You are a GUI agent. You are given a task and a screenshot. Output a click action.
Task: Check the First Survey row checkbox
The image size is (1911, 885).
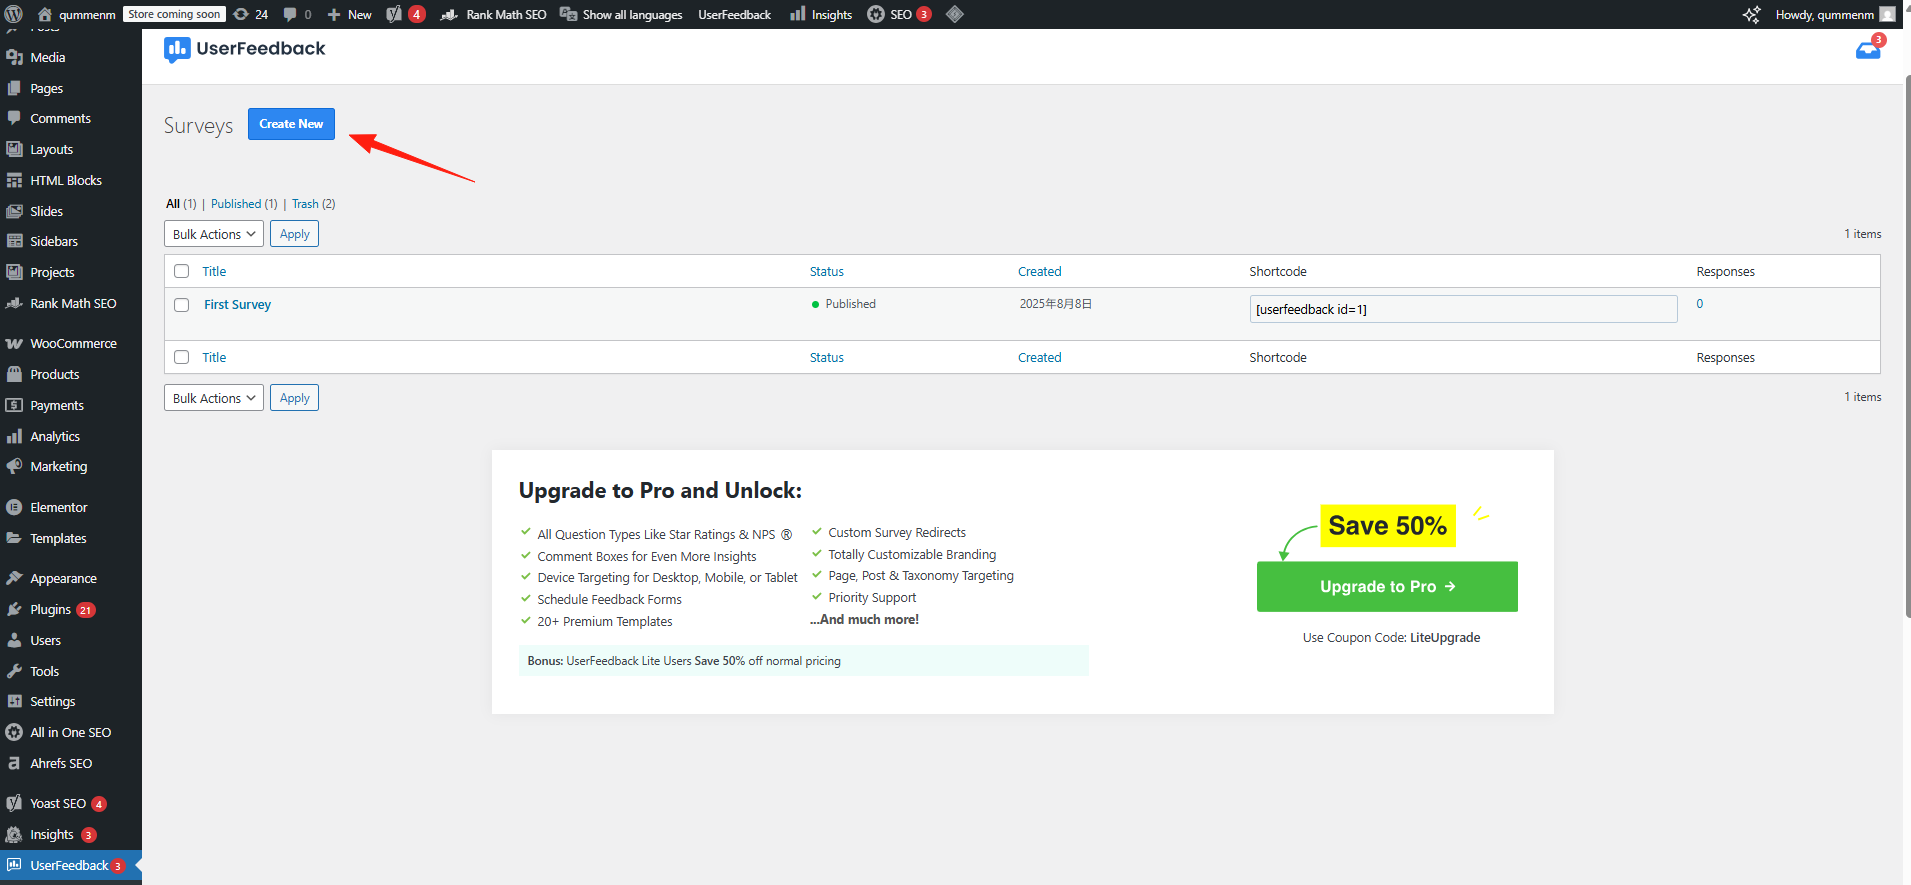coord(181,305)
